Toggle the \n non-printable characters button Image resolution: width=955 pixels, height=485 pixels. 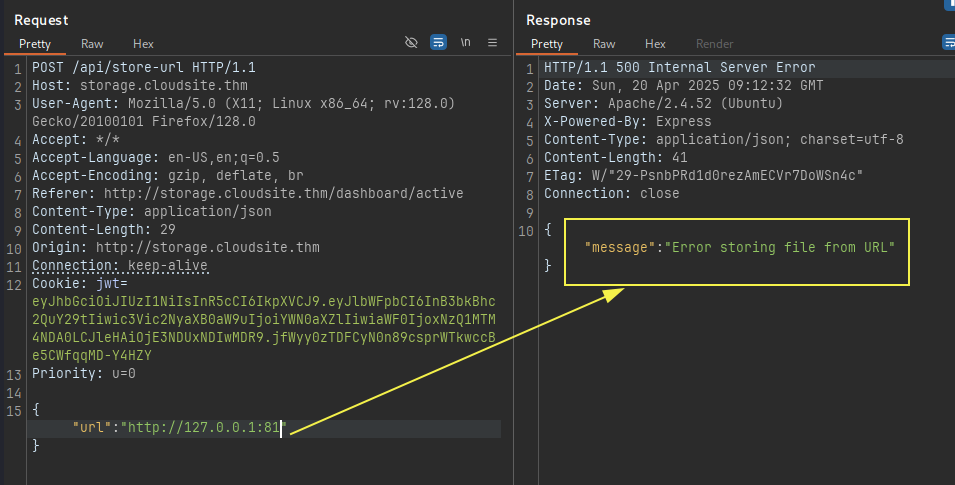(x=465, y=43)
